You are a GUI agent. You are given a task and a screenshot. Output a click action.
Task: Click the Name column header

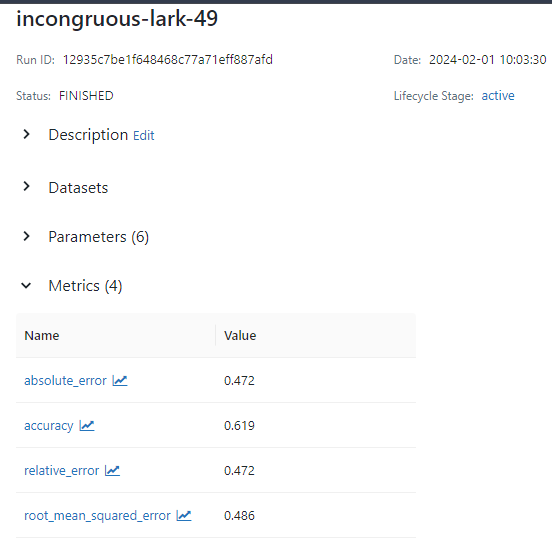point(42,336)
